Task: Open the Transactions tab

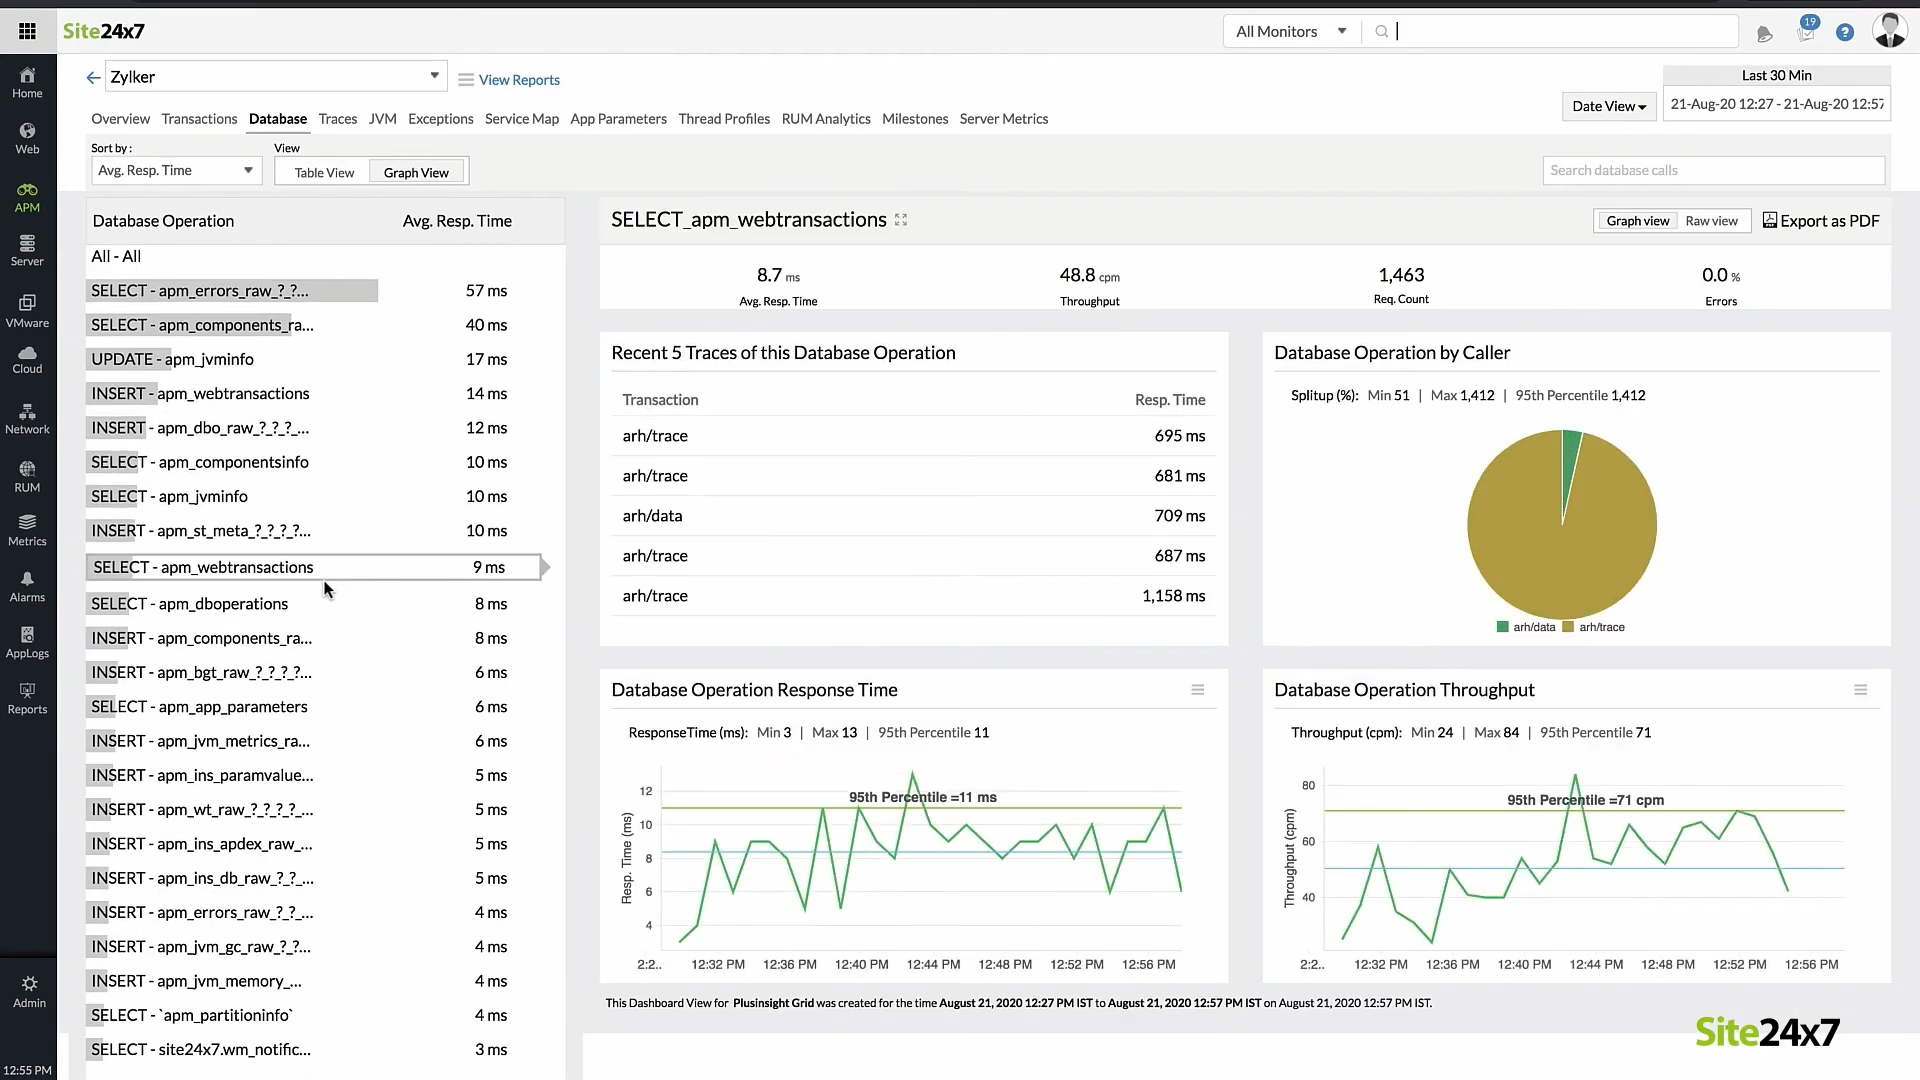Action: (x=199, y=119)
